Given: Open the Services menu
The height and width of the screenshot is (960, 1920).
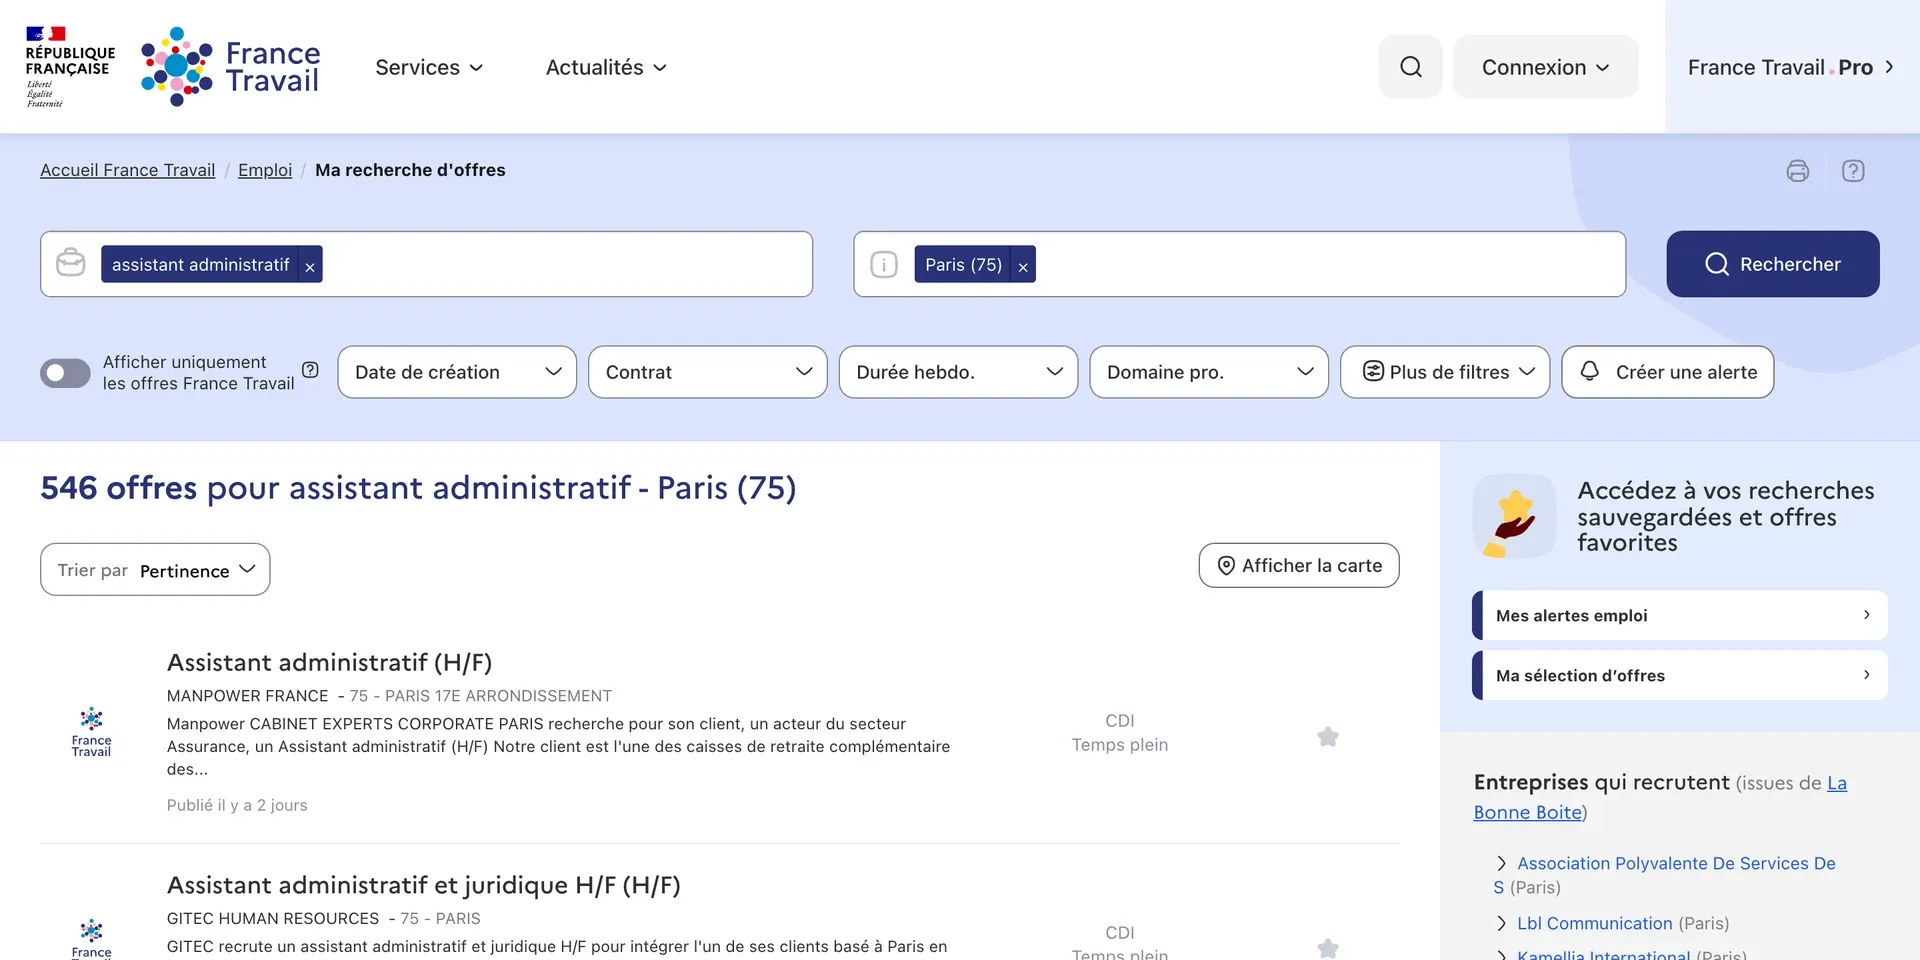Looking at the screenshot, I should (x=429, y=67).
